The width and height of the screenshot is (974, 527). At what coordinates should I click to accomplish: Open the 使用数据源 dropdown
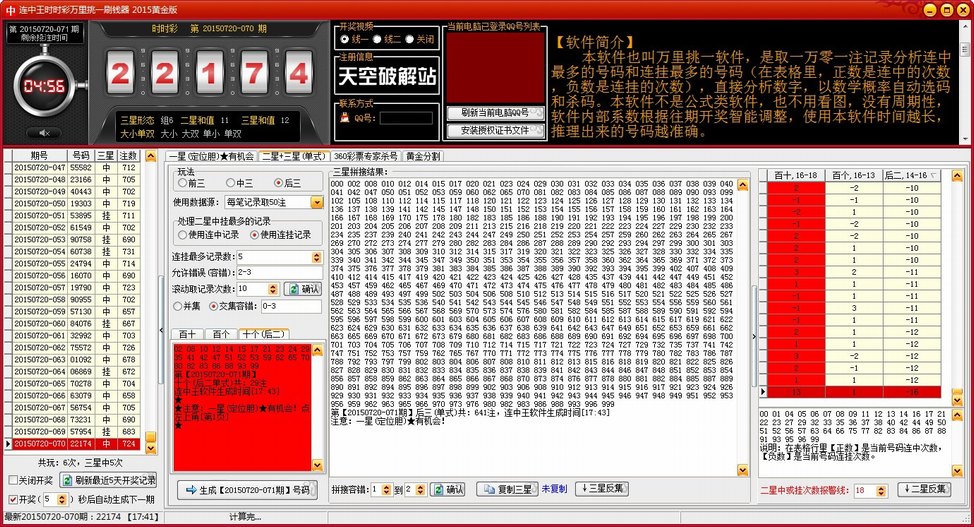click(x=317, y=203)
